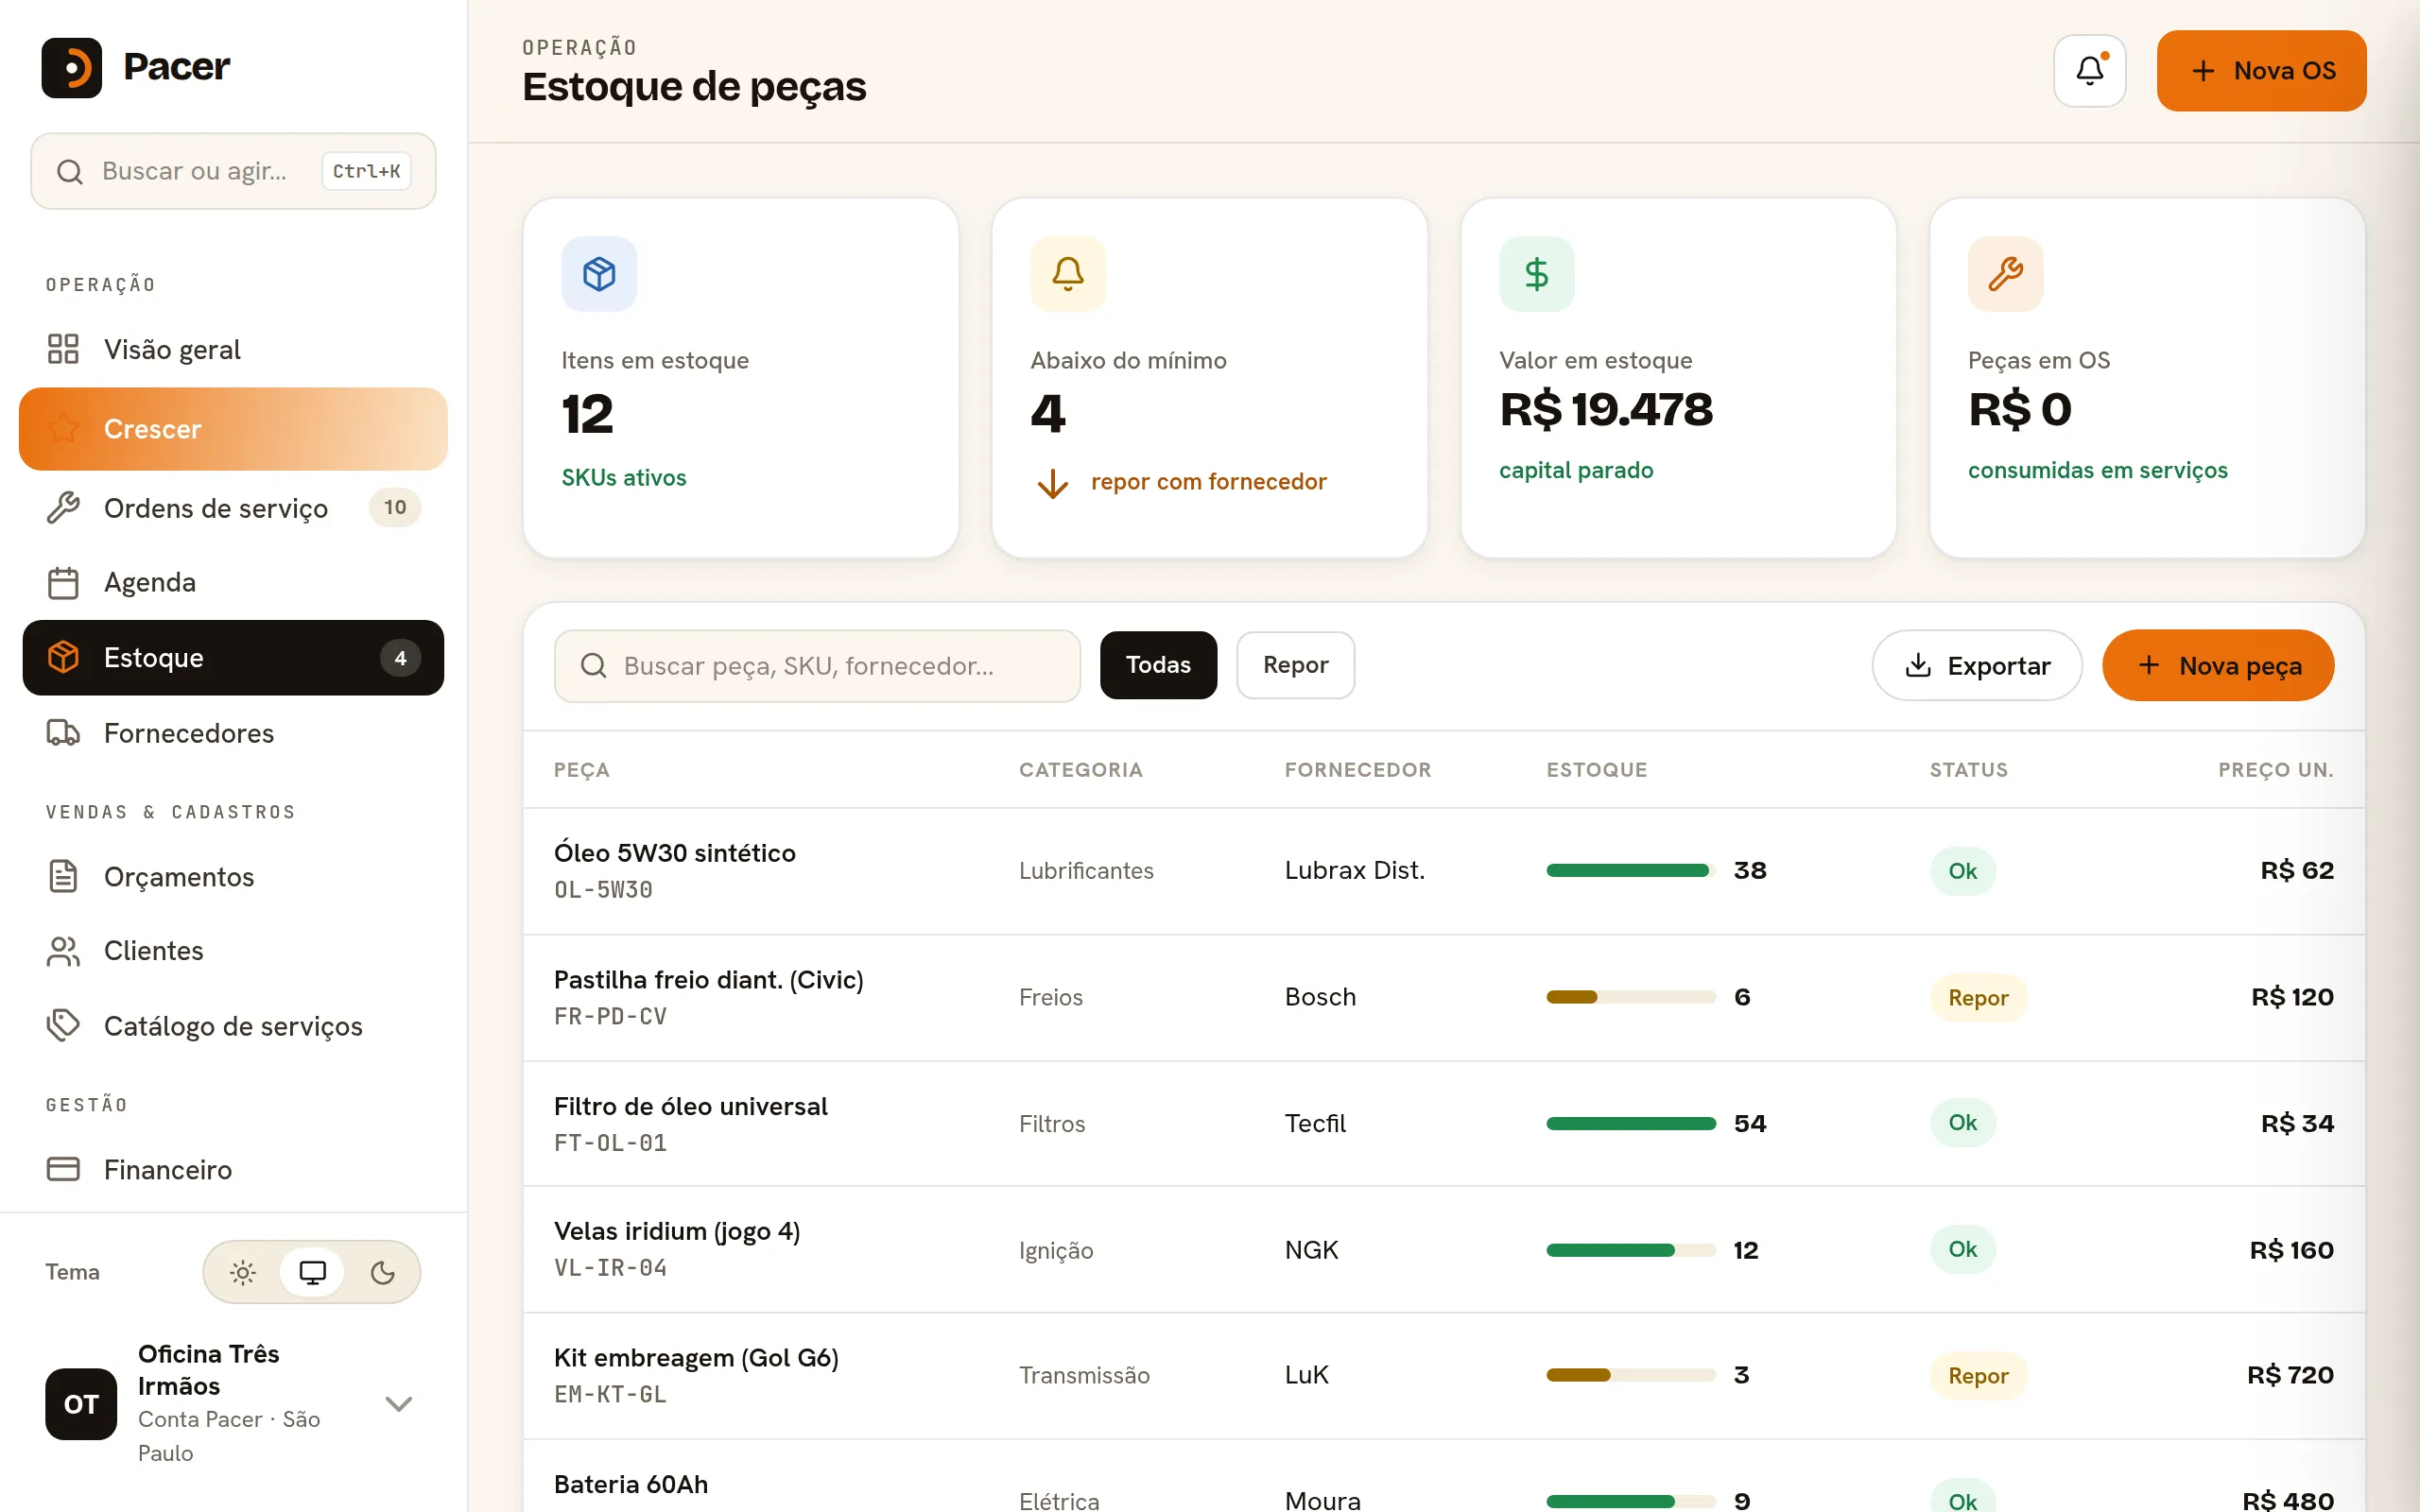Click the document icon beside Orçamentos
Image resolution: width=2420 pixels, height=1512 pixels.
pos(63,876)
